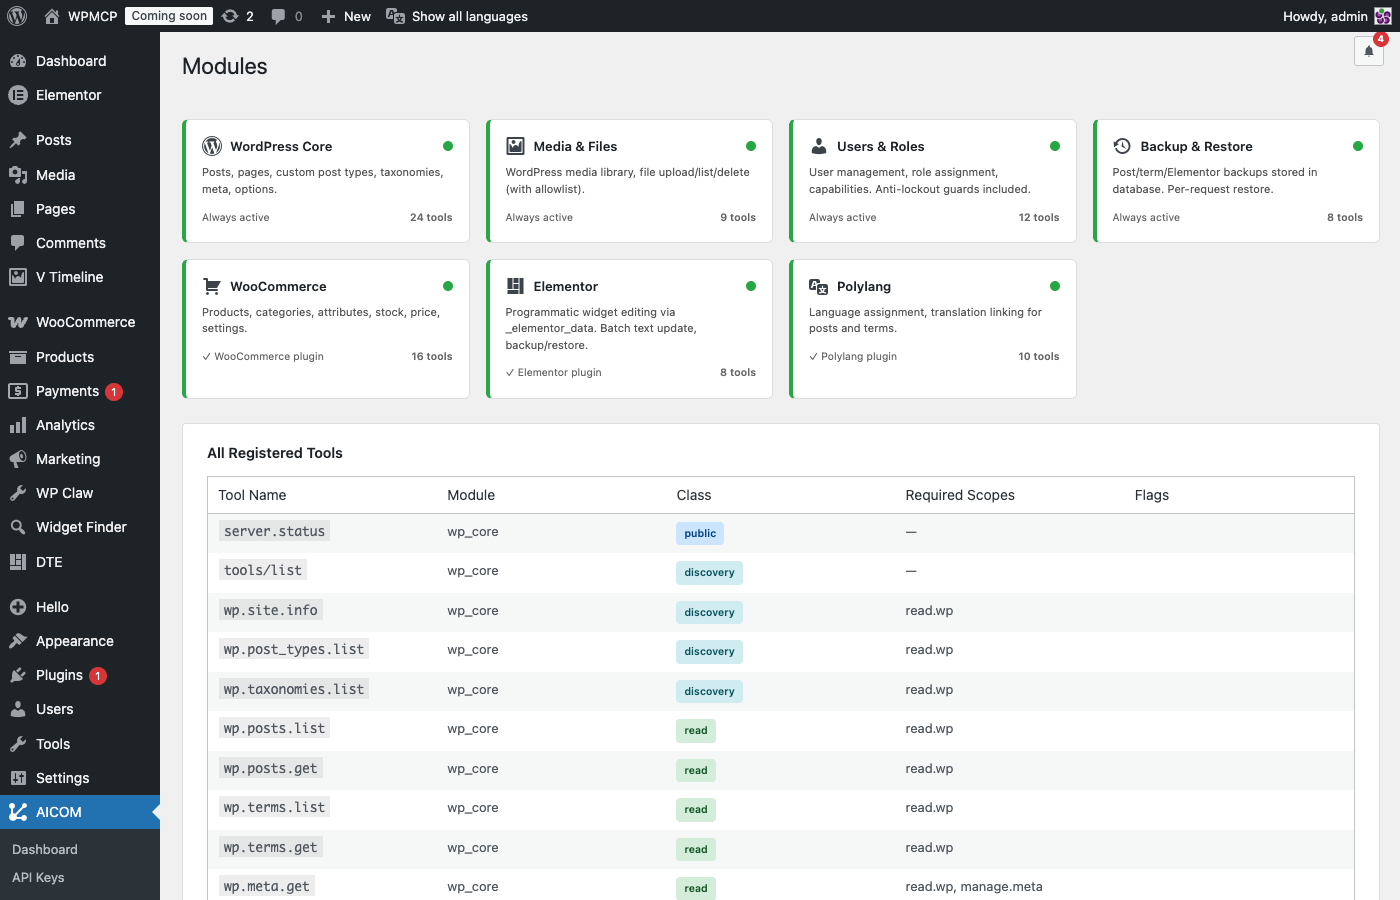Select API Keys under AICOM
Image resolution: width=1400 pixels, height=900 pixels.
click(38, 877)
